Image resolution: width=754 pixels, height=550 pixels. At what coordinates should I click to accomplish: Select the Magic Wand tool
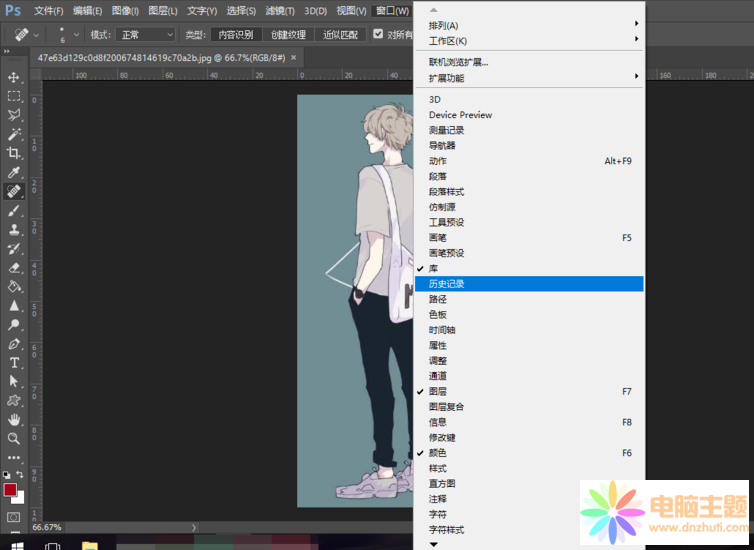(x=14, y=134)
